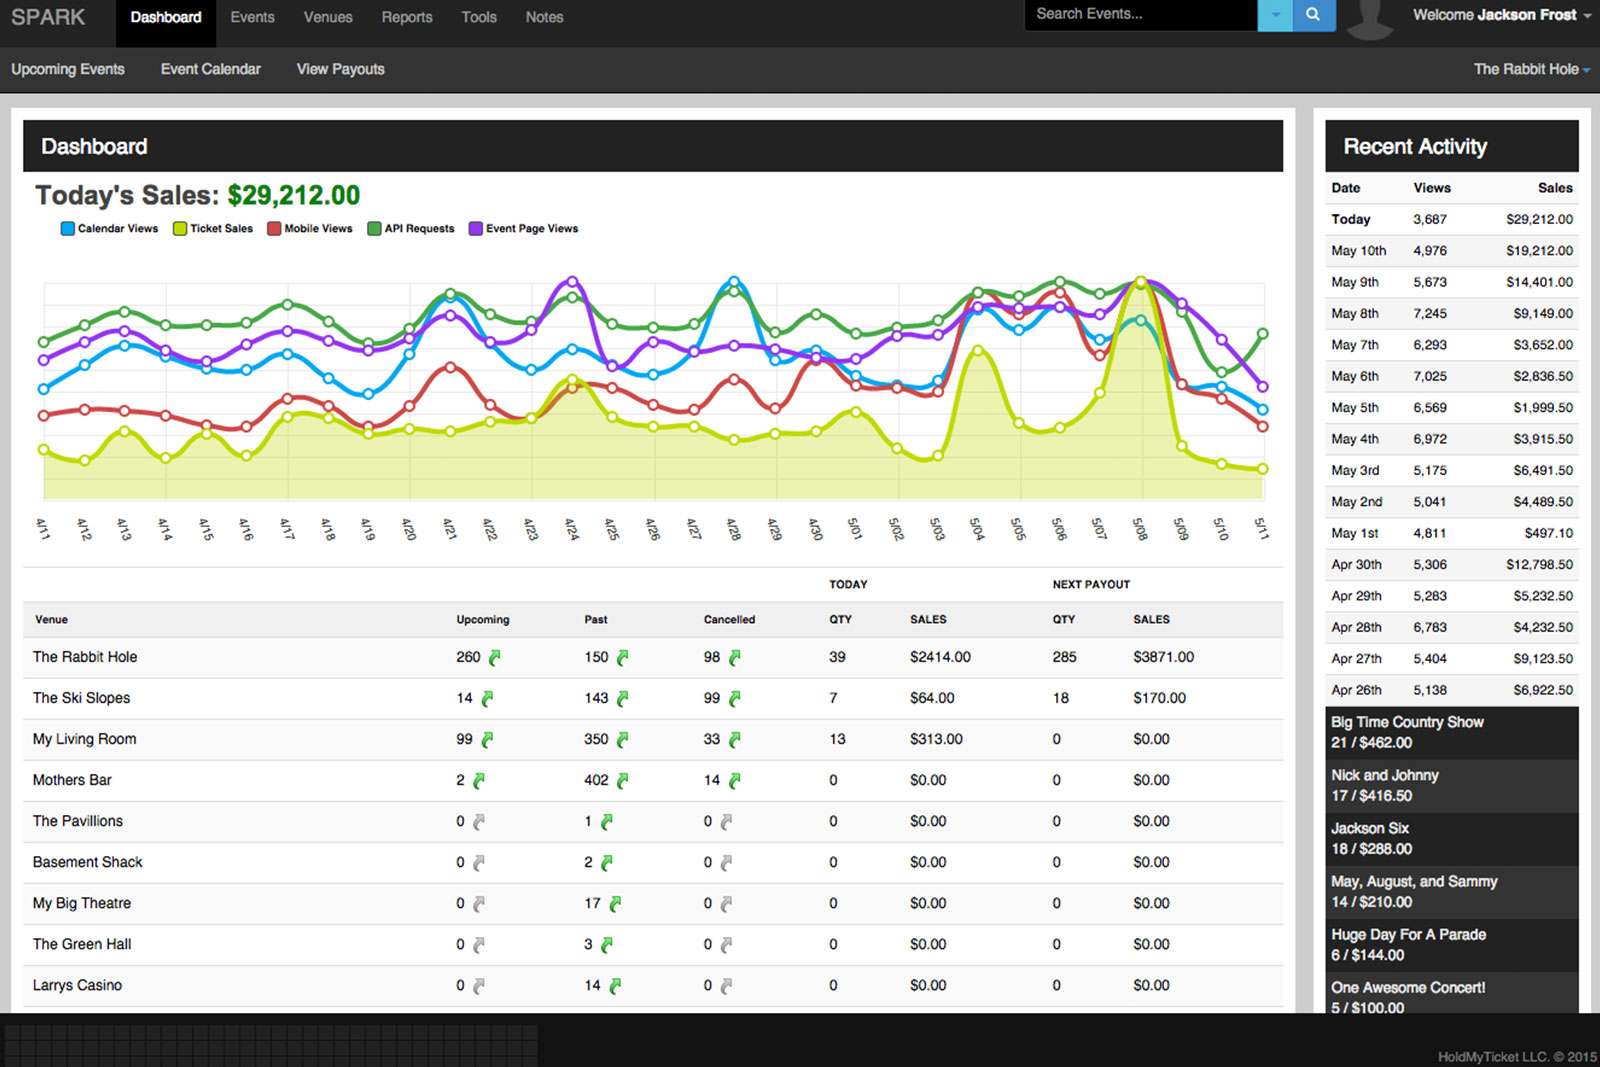Image resolution: width=1600 pixels, height=1067 pixels.
Task: Switch to the Venues tab
Action: [328, 18]
